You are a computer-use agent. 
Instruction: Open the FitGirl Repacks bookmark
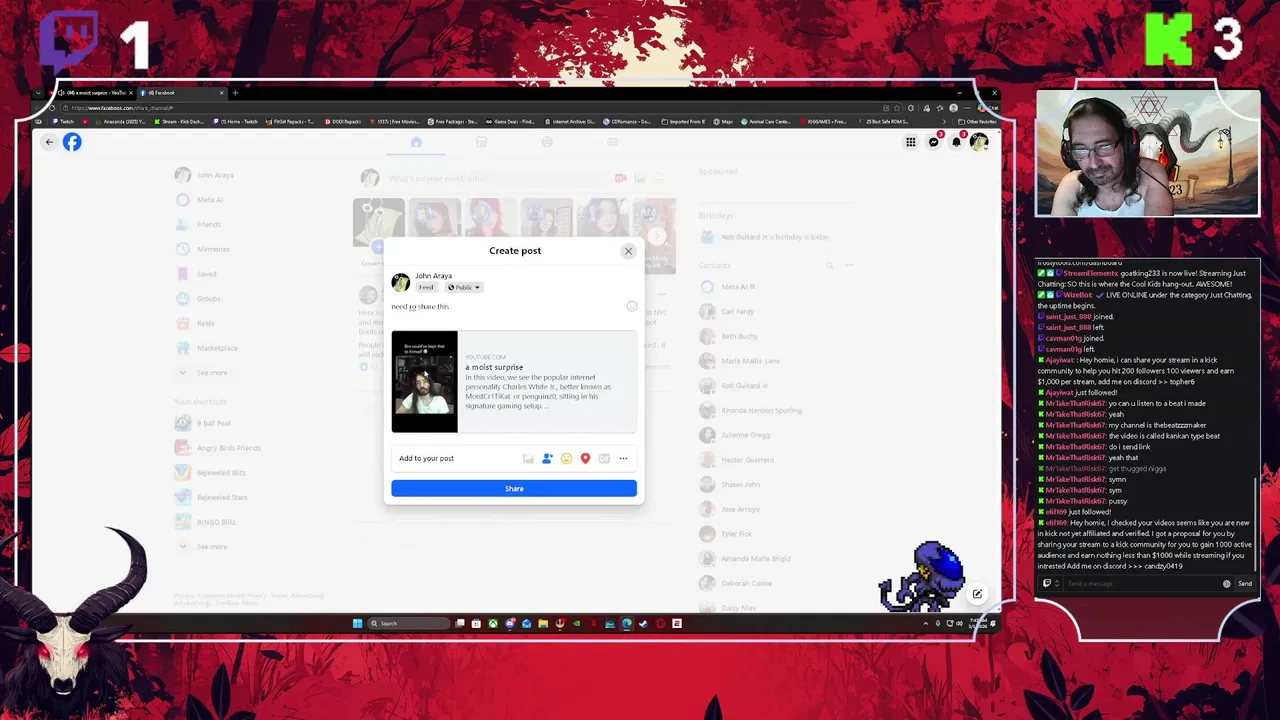tap(289, 121)
